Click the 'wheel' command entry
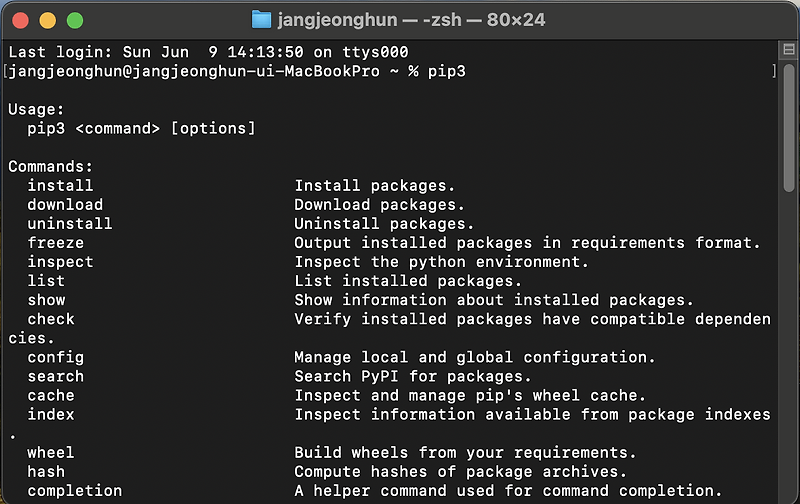This screenshot has width=800, height=504. click(x=51, y=453)
